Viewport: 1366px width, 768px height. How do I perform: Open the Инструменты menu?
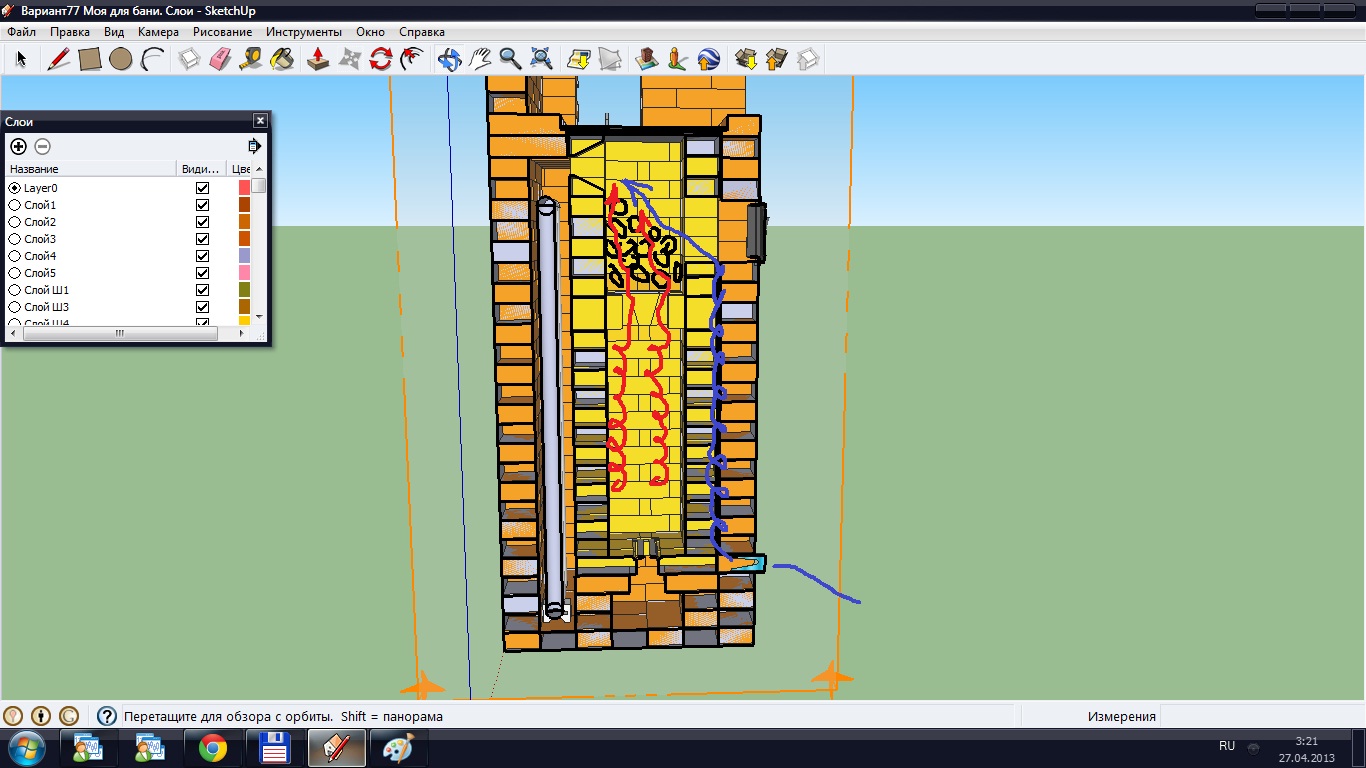coord(303,32)
